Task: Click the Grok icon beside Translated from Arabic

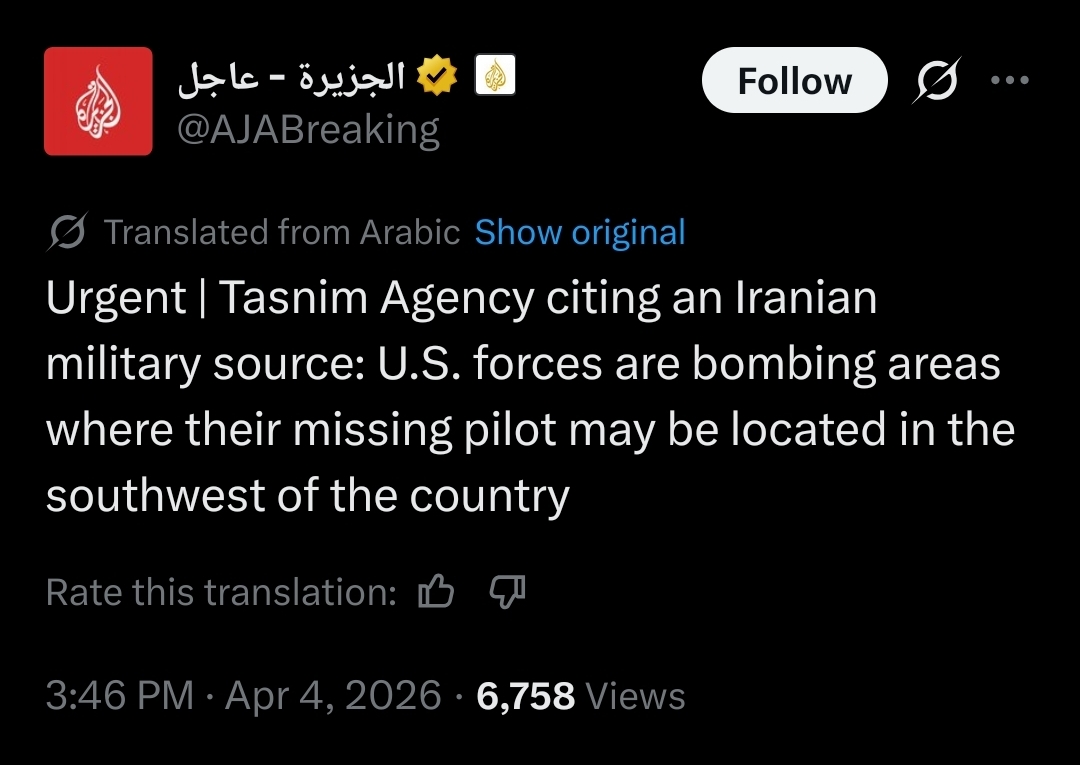Action: pyautogui.click(x=70, y=232)
